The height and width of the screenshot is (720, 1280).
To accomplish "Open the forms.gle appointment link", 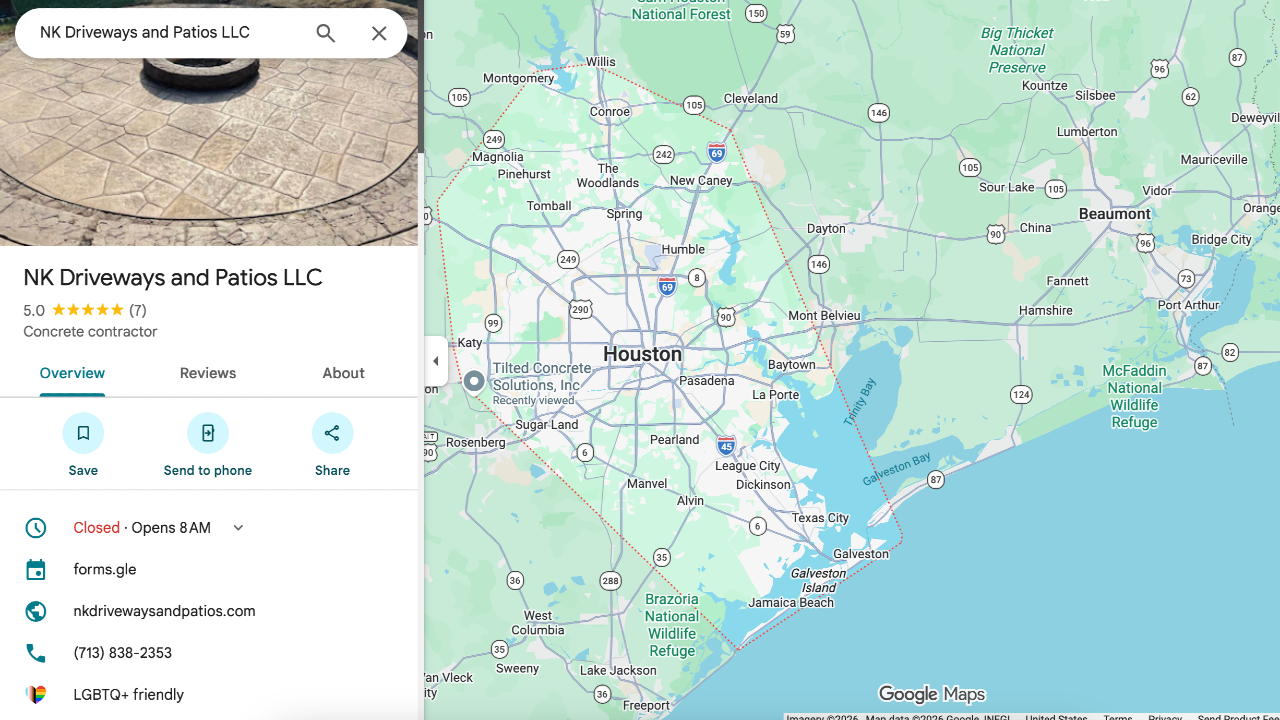I will 105,570.
